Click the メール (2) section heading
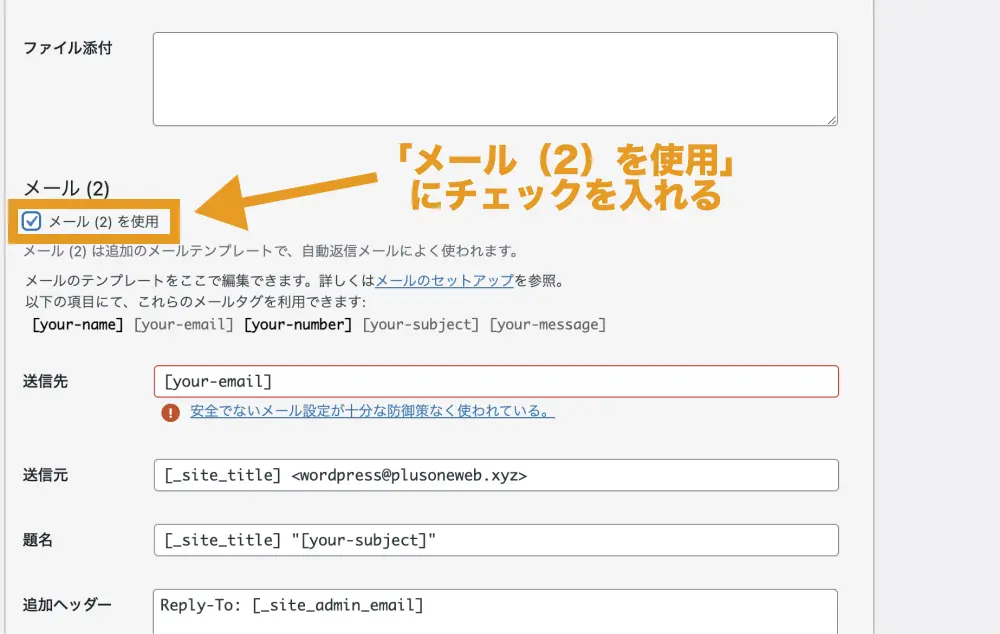 pyautogui.click(x=66, y=188)
